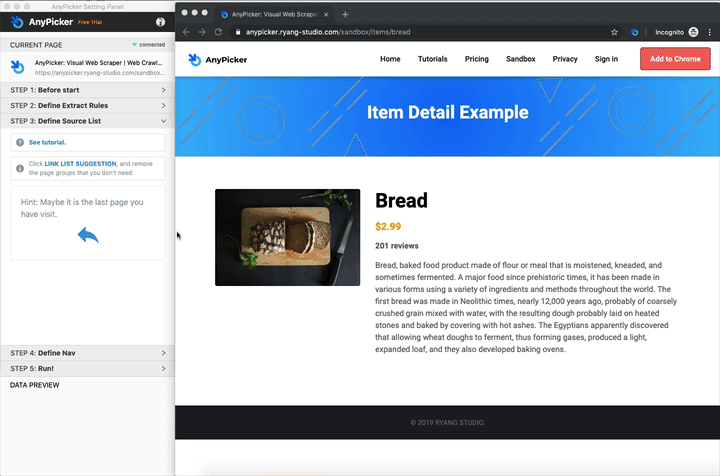Screen dimensions: 720x476
Task: Click the info icon beside Link List Suggestion hint
Action: tap(20, 168)
